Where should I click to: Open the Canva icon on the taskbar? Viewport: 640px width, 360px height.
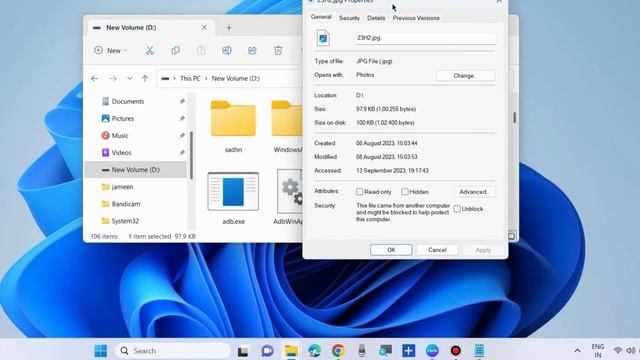[x=432, y=351]
